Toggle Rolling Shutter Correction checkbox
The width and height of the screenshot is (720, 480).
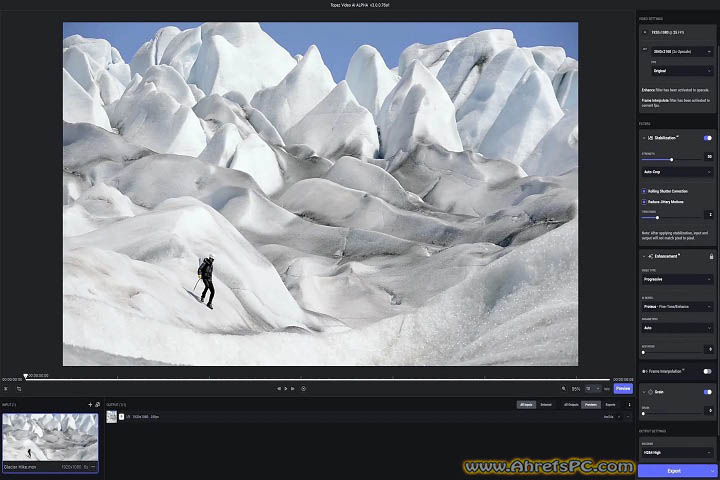click(x=644, y=191)
